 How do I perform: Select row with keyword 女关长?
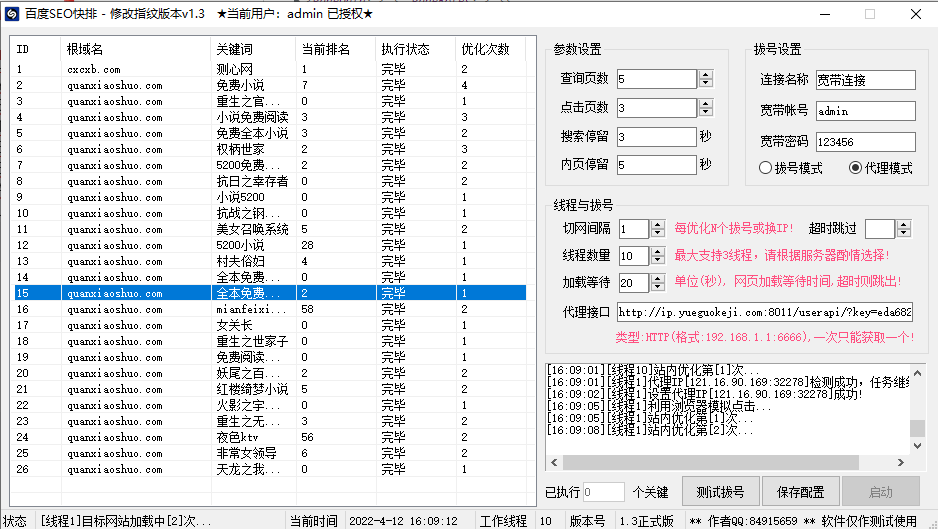point(269,326)
